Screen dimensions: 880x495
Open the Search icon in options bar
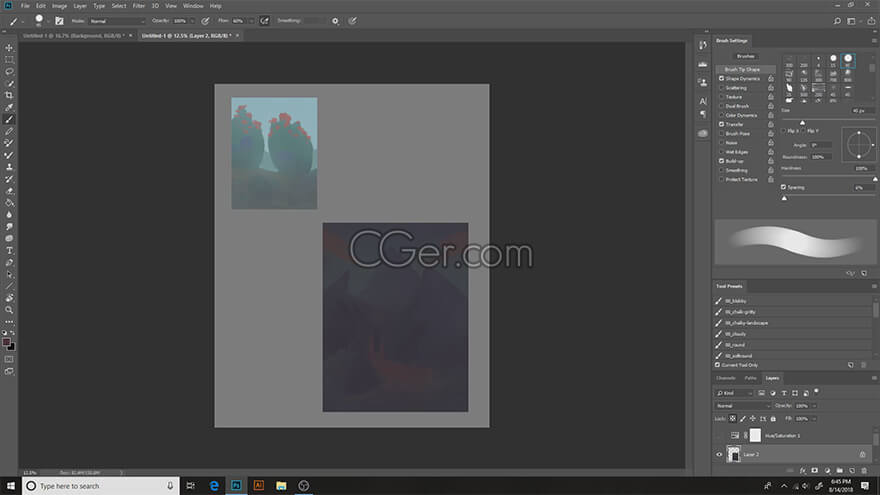point(837,21)
